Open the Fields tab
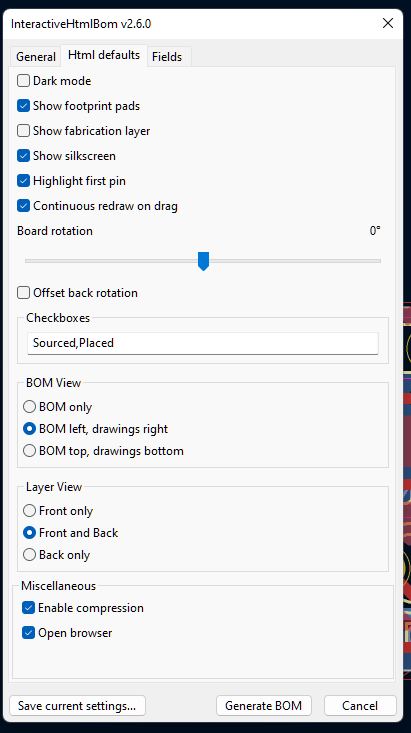Viewport: 411px width, 733px height. tap(167, 57)
